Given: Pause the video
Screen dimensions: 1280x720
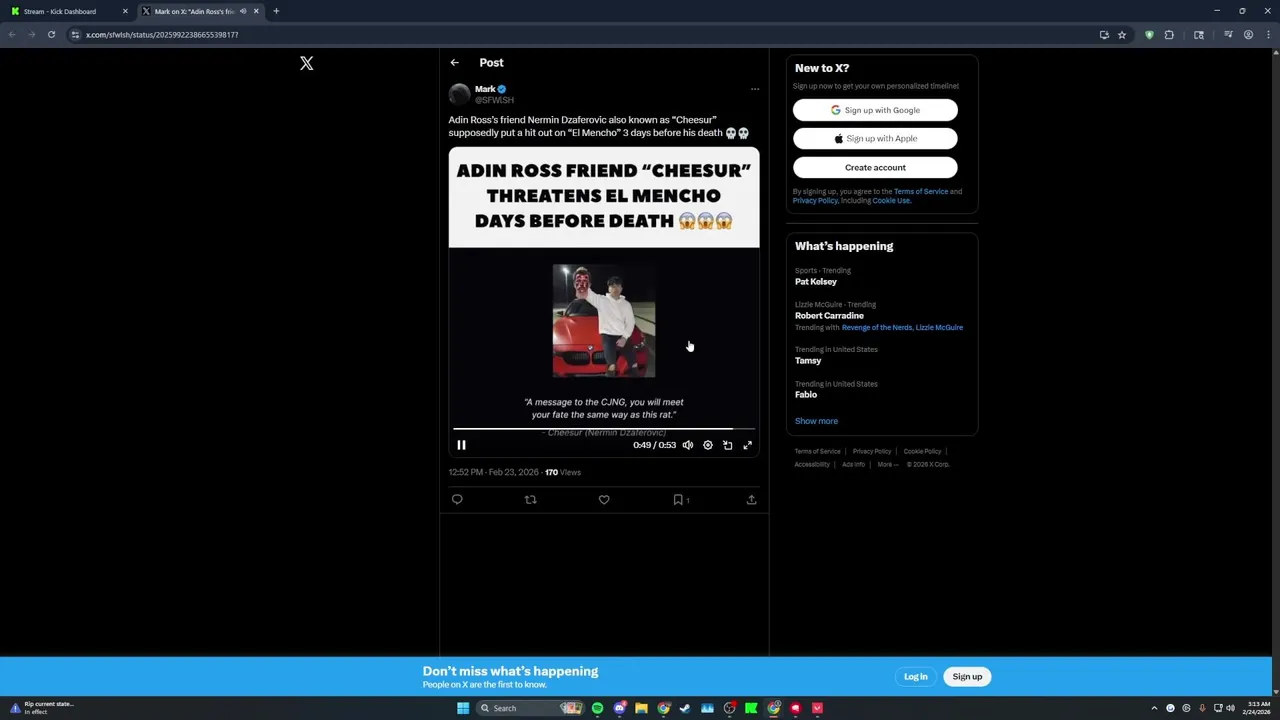Looking at the screenshot, I should click(461, 445).
